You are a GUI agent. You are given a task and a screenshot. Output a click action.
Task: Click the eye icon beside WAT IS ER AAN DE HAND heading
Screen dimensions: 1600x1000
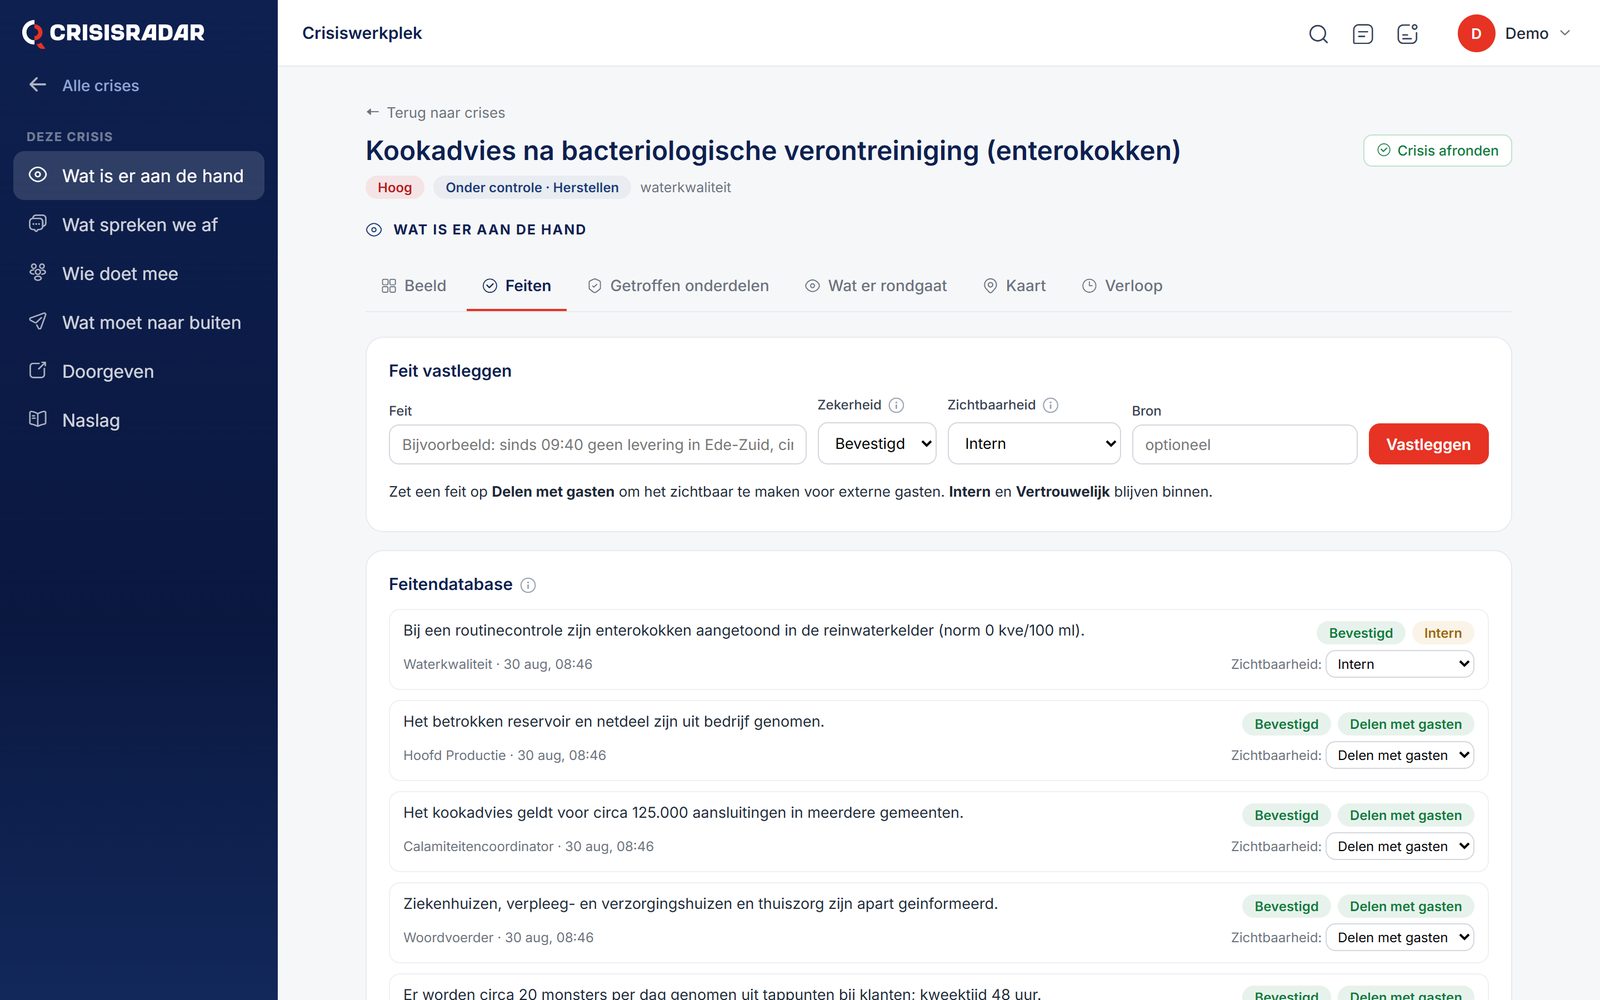coord(374,230)
